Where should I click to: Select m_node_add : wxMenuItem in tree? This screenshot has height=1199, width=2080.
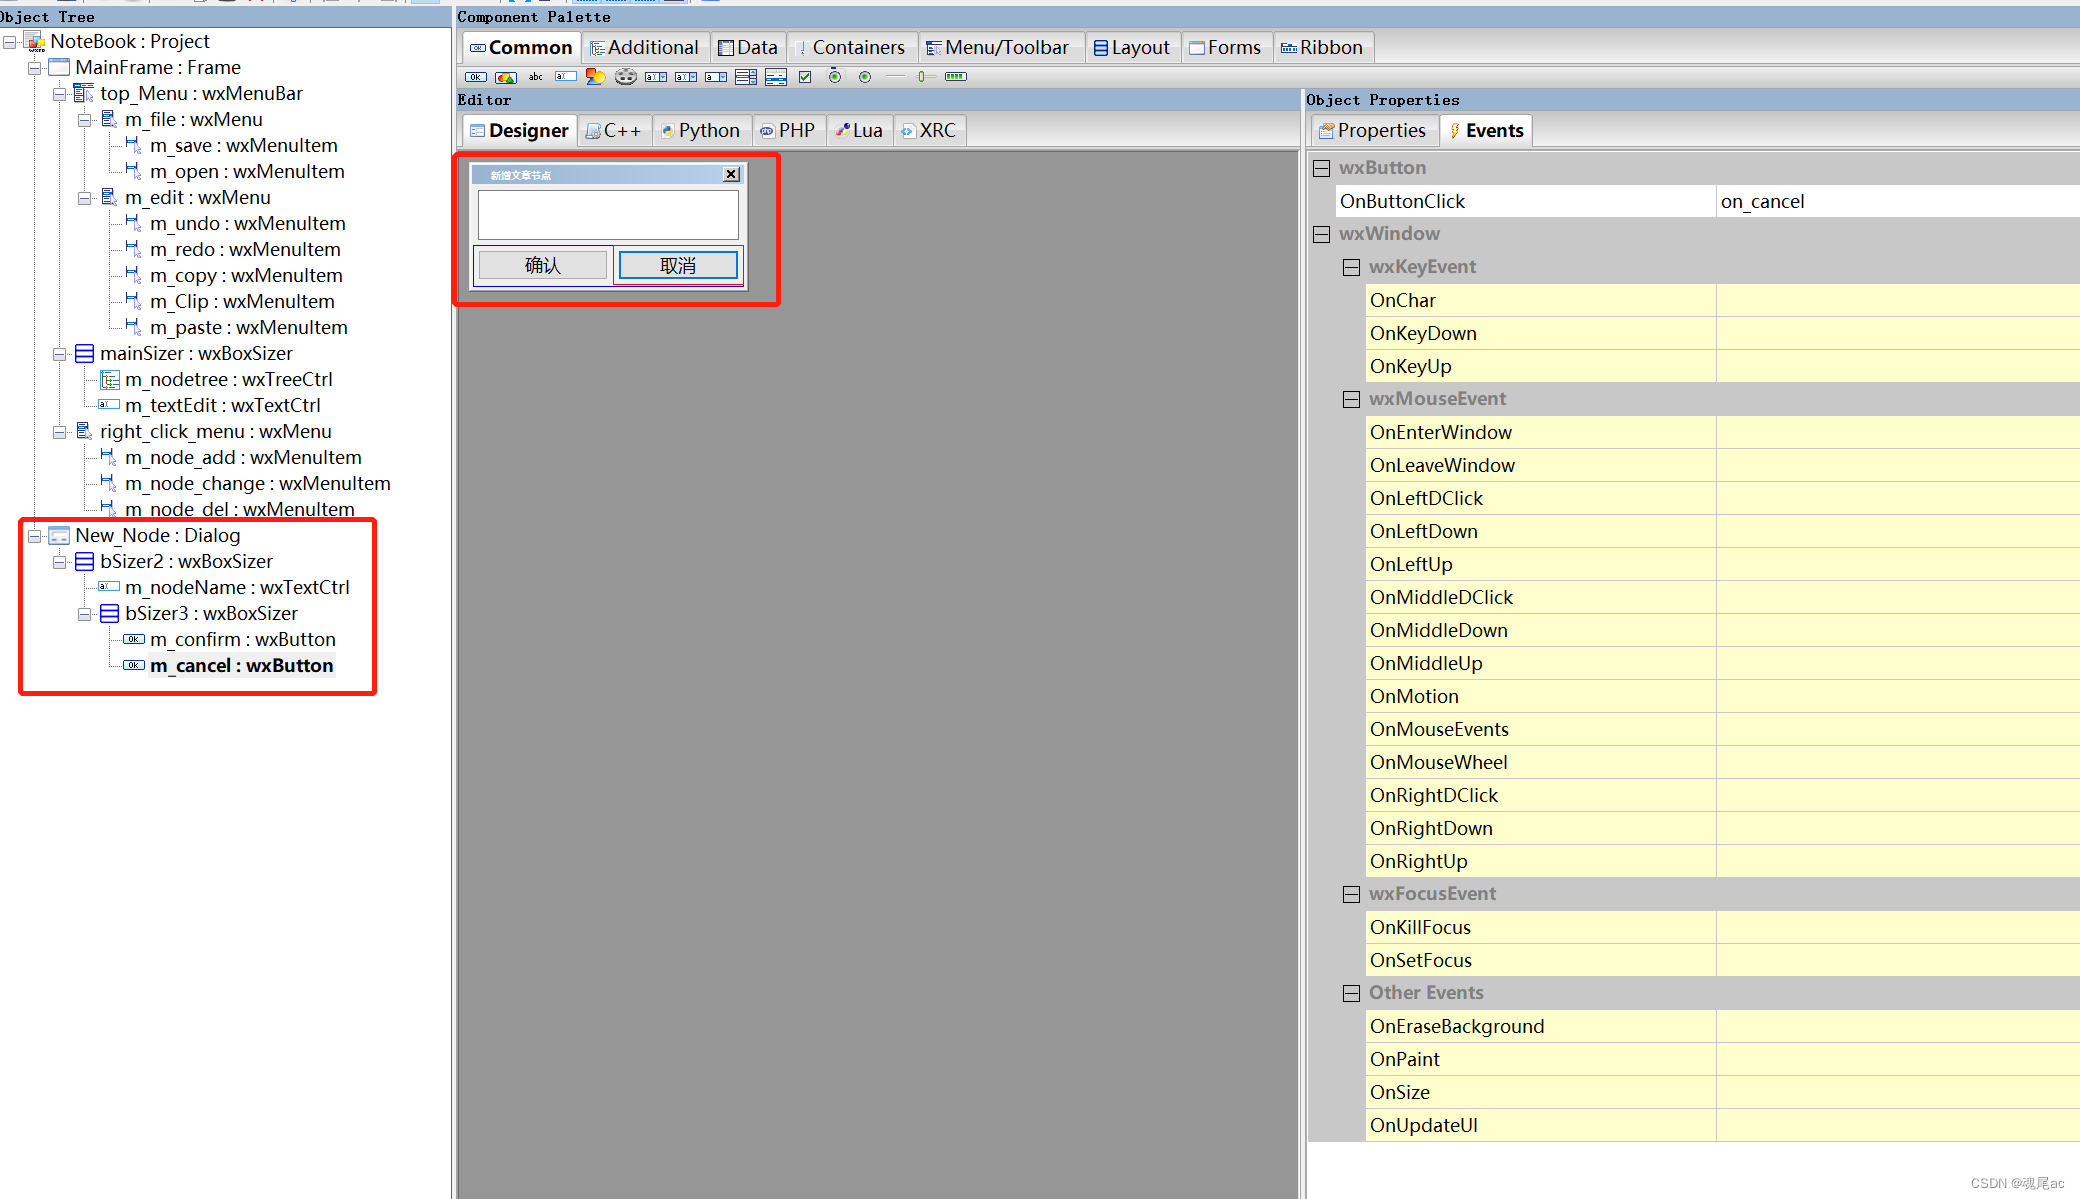point(243,458)
